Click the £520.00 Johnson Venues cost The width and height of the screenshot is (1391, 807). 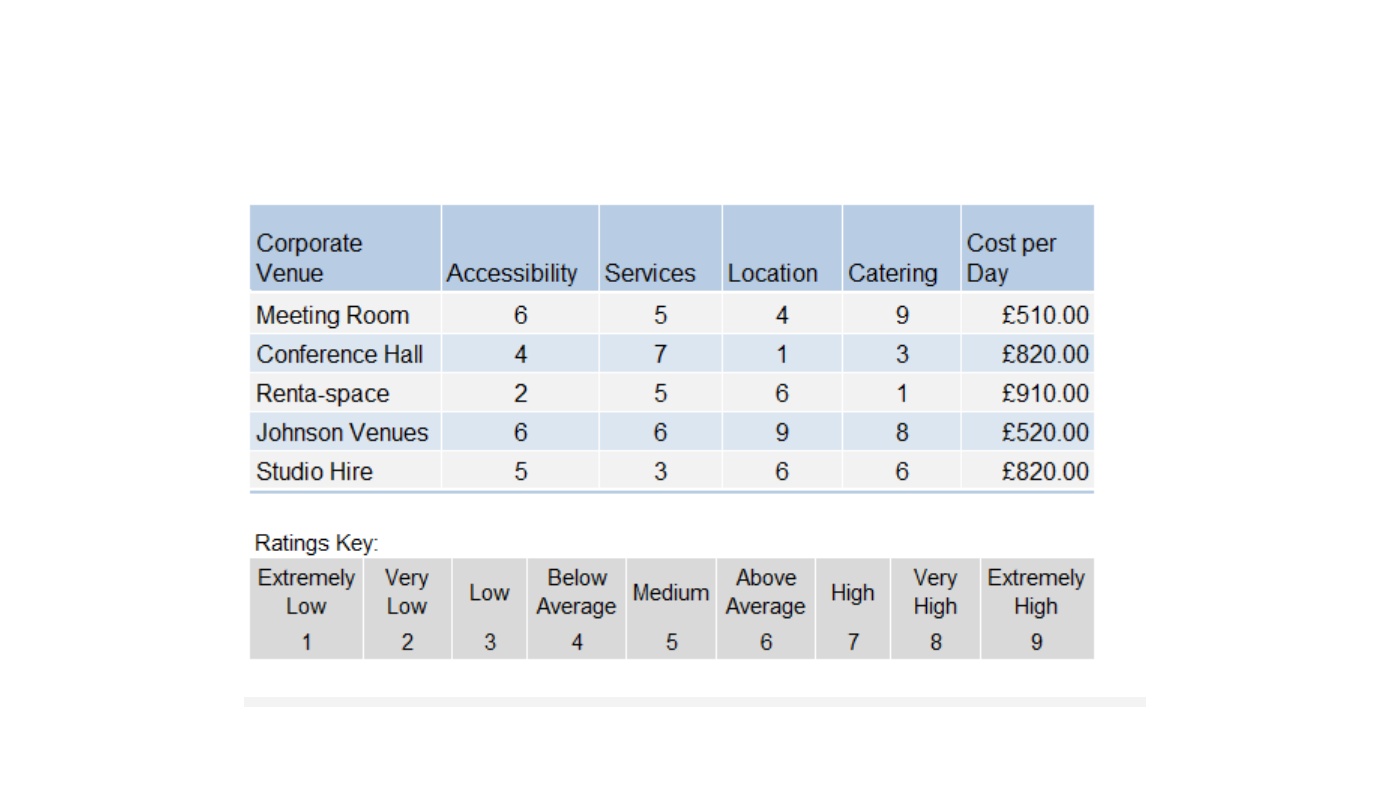click(1045, 432)
